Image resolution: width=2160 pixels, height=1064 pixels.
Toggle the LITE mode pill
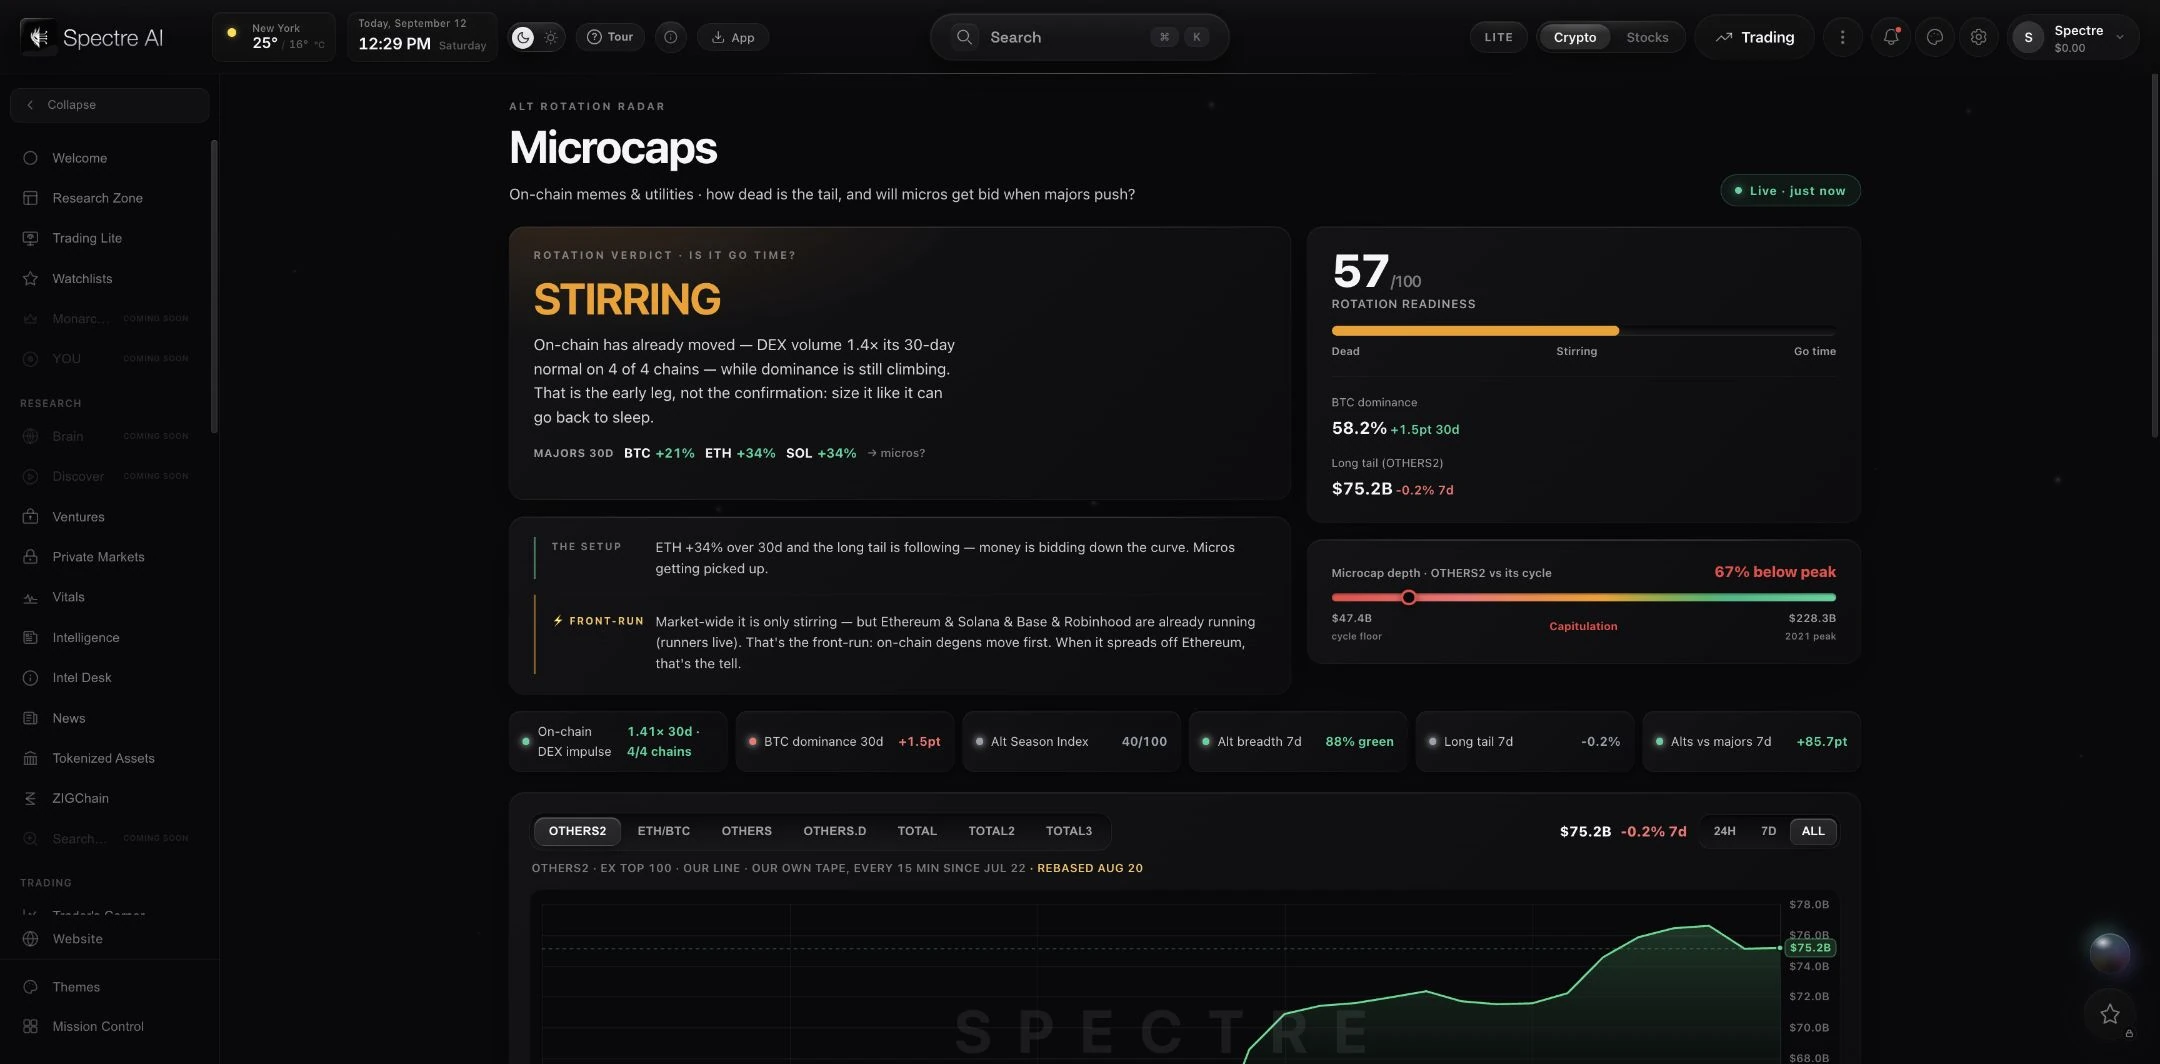click(x=1498, y=37)
